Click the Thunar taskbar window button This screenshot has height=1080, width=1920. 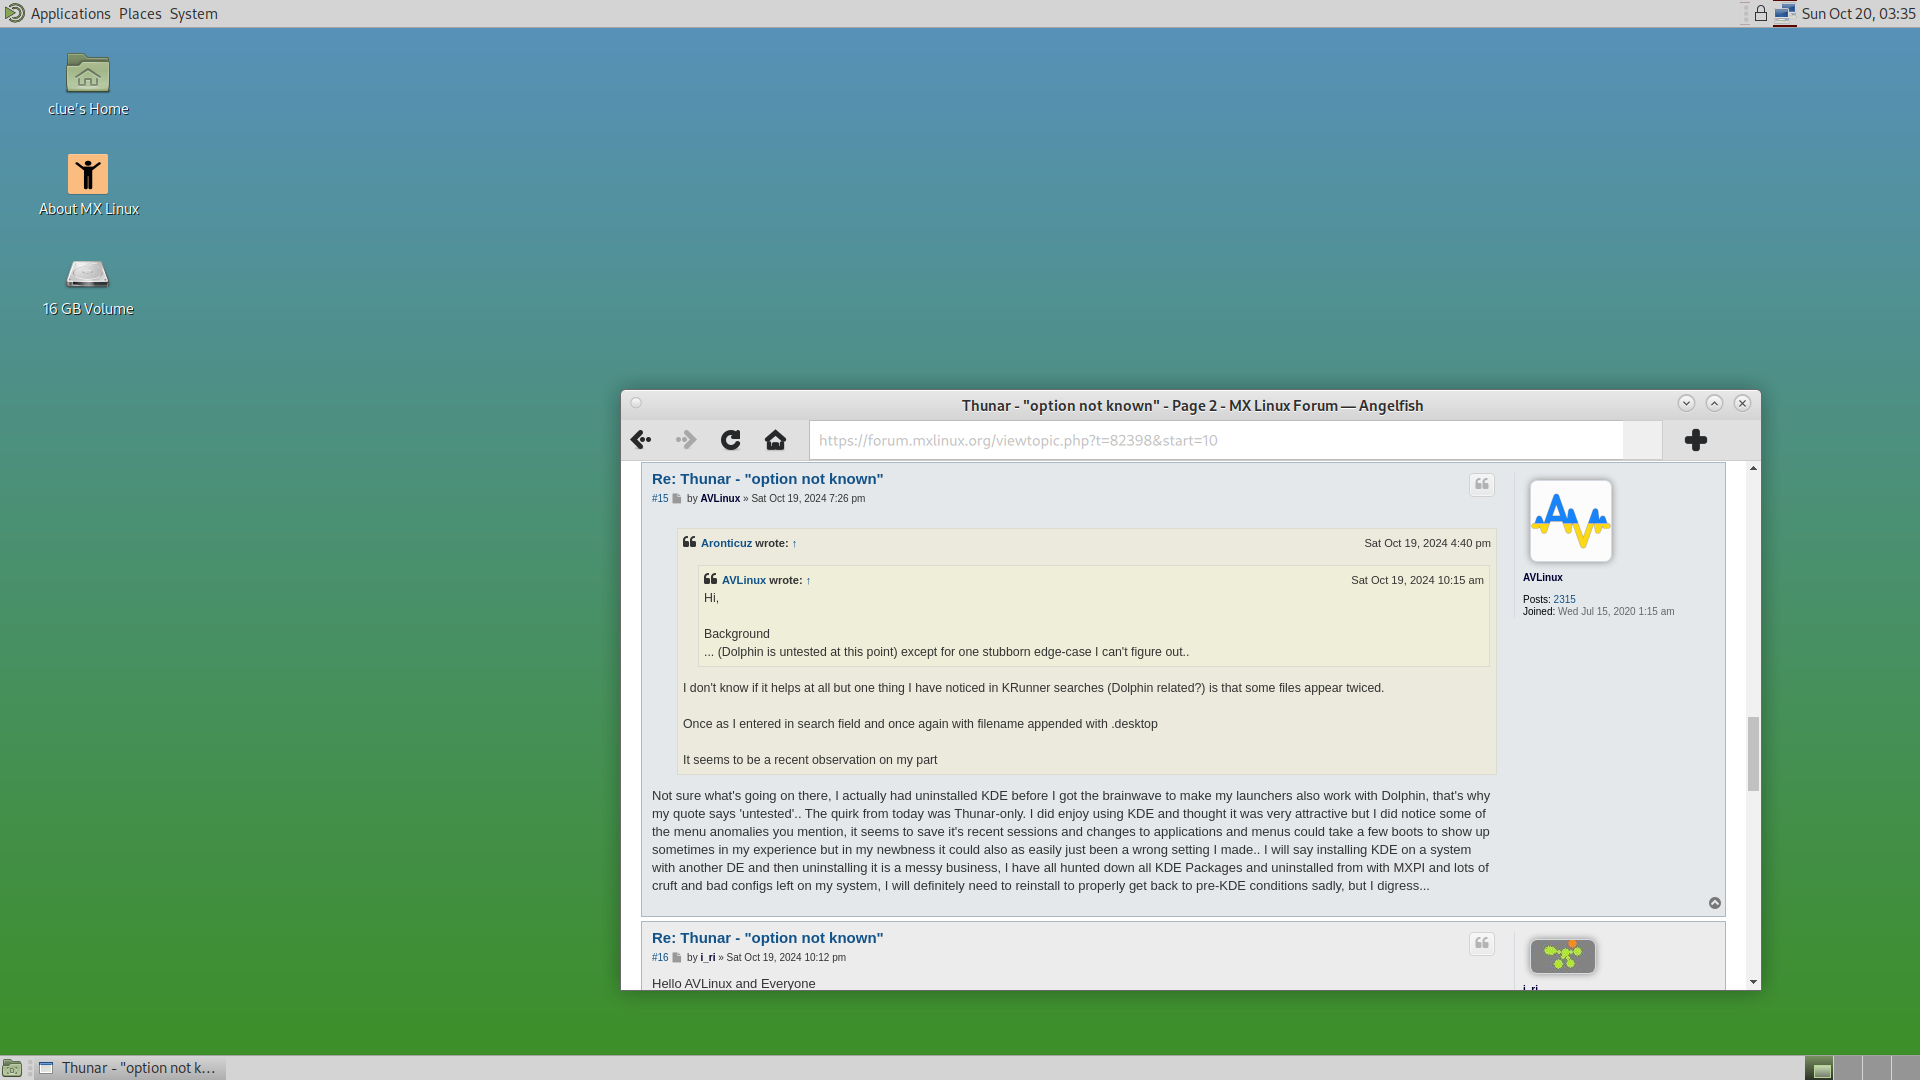point(130,1068)
